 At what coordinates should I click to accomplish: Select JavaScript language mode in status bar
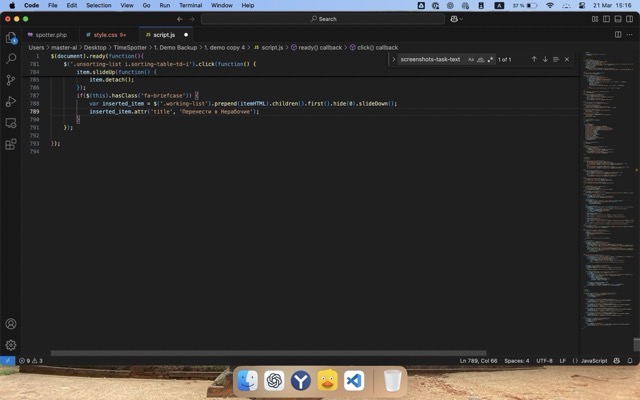pos(594,360)
